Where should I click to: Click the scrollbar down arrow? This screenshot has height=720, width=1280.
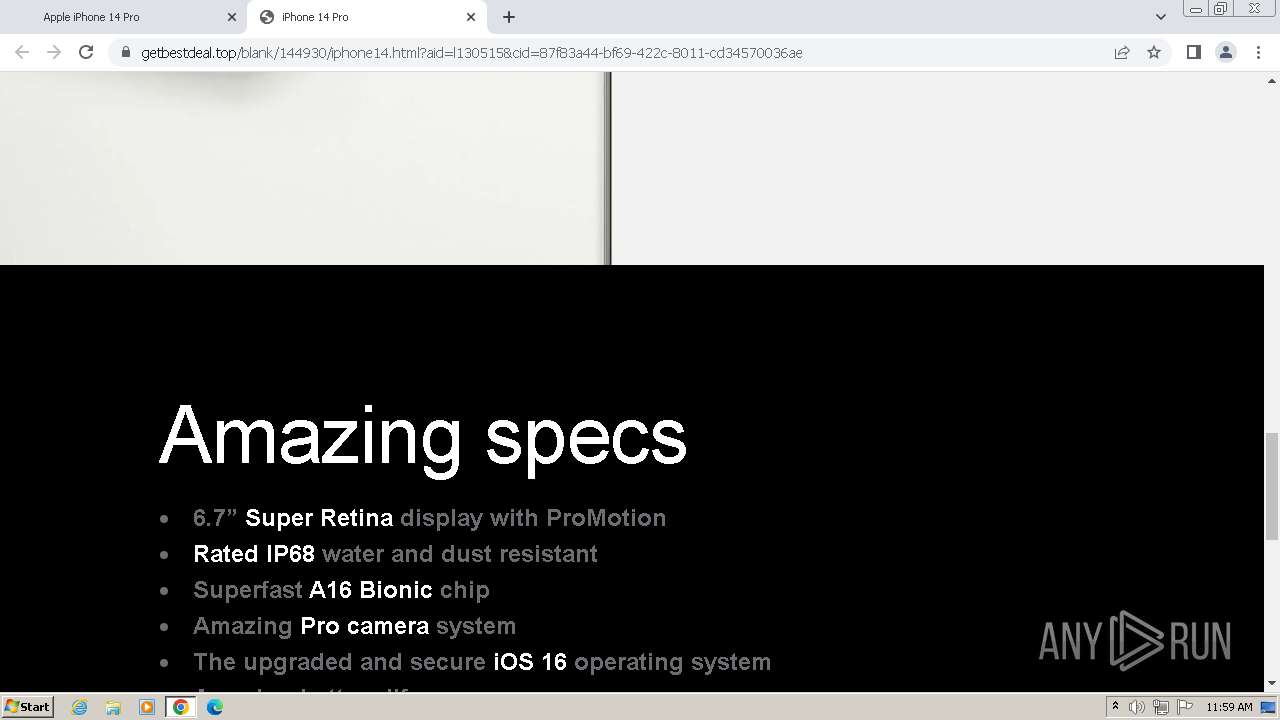(x=1272, y=683)
